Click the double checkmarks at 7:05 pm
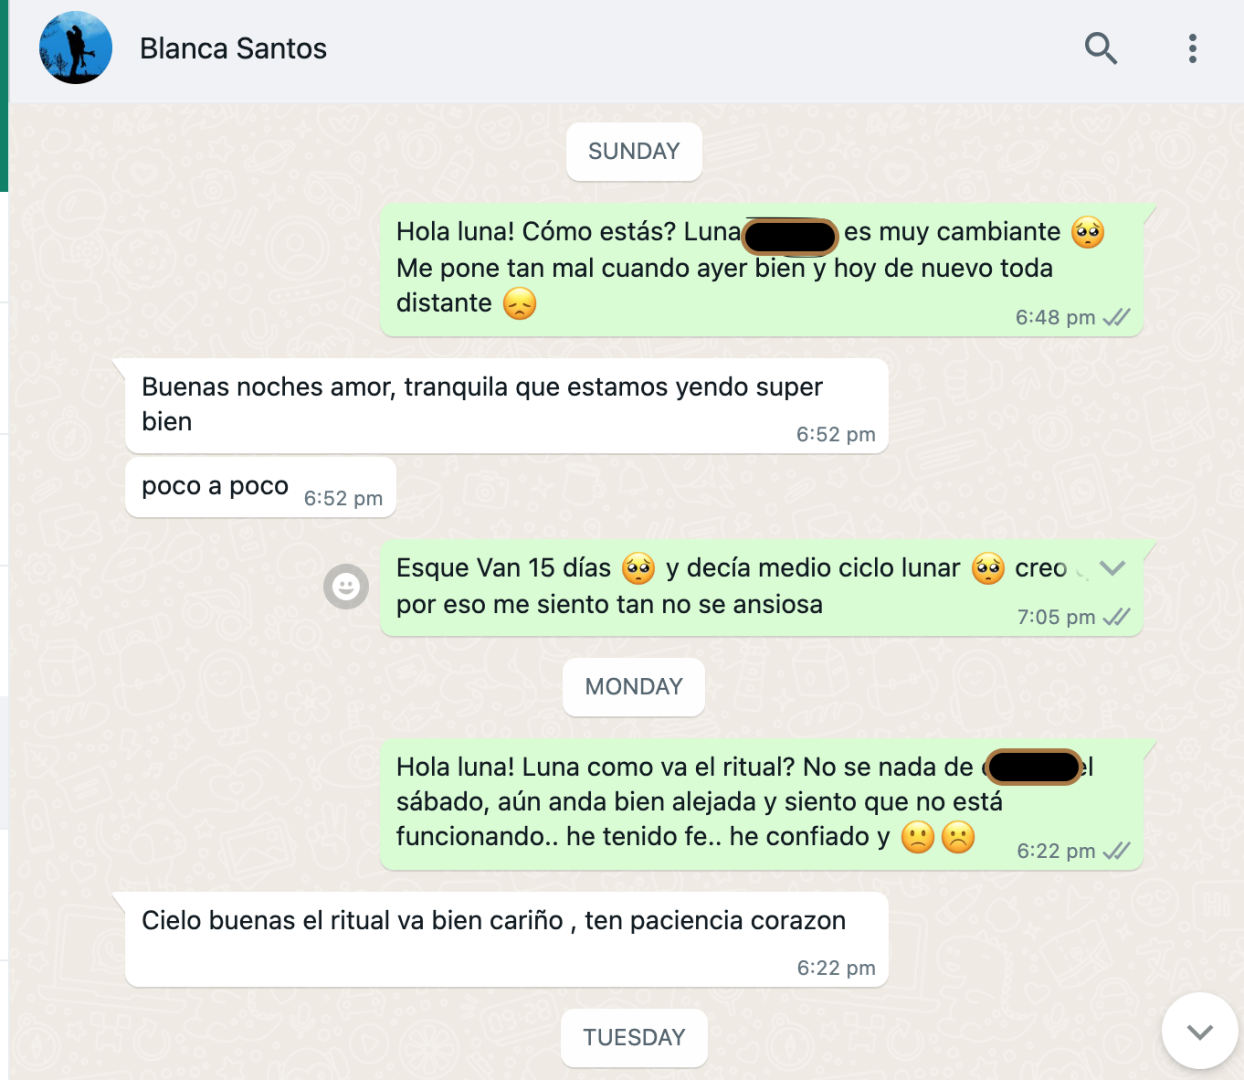The width and height of the screenshot is (1244, 1080). point(1116,617)
